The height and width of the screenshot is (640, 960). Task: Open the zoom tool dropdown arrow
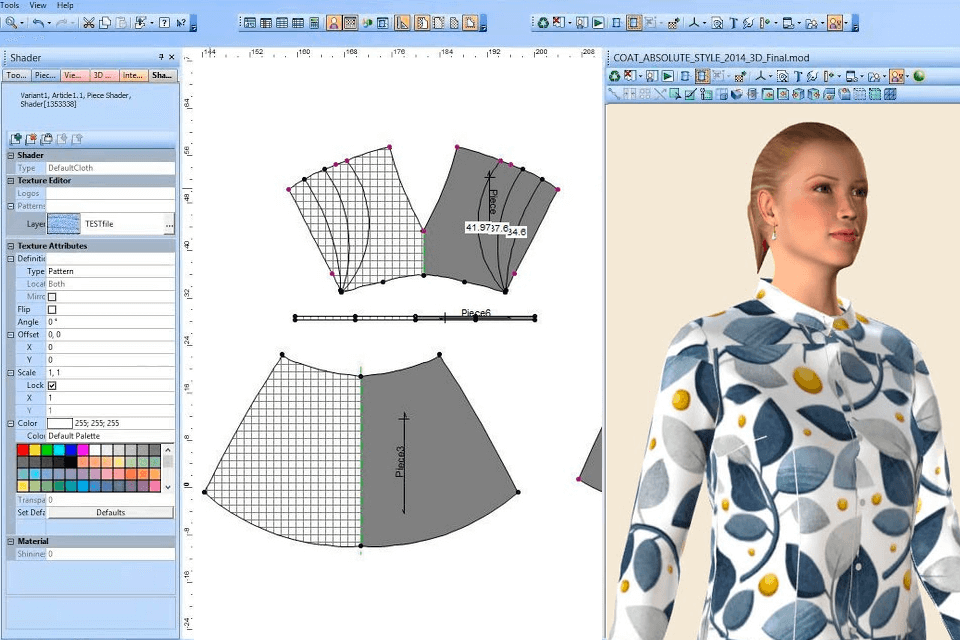(x=23, y=24)
